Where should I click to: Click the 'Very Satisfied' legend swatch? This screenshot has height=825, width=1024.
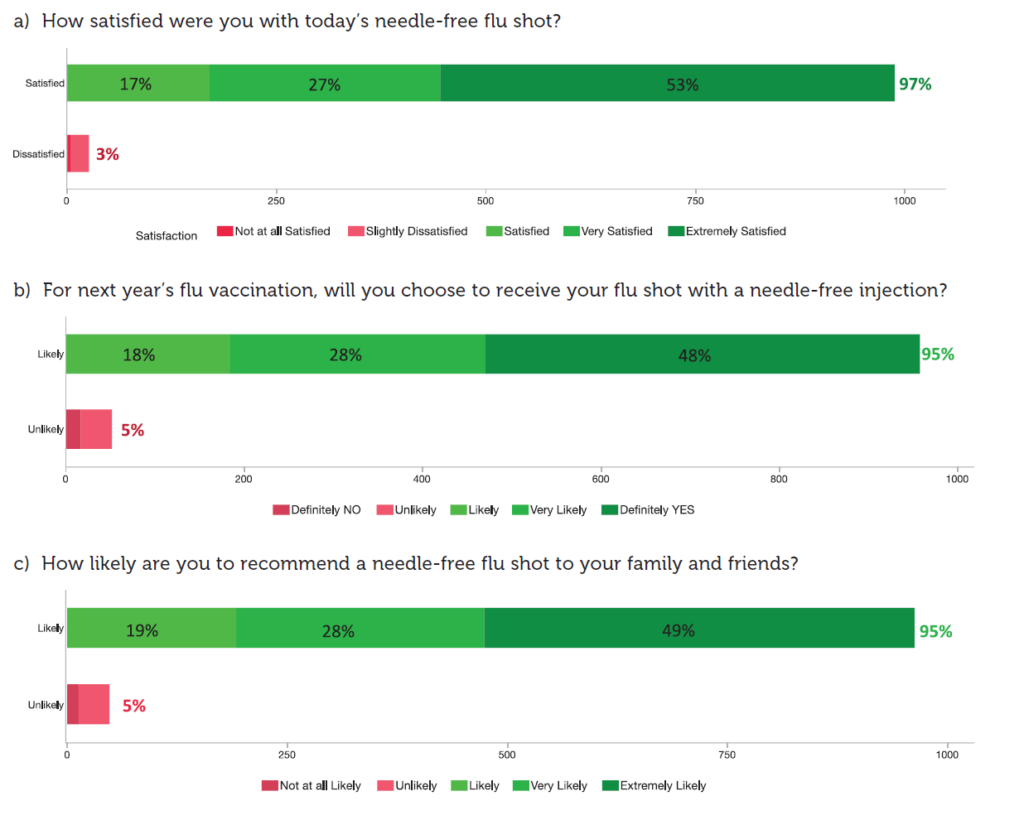pyautogui.click(x=573, y=232)
